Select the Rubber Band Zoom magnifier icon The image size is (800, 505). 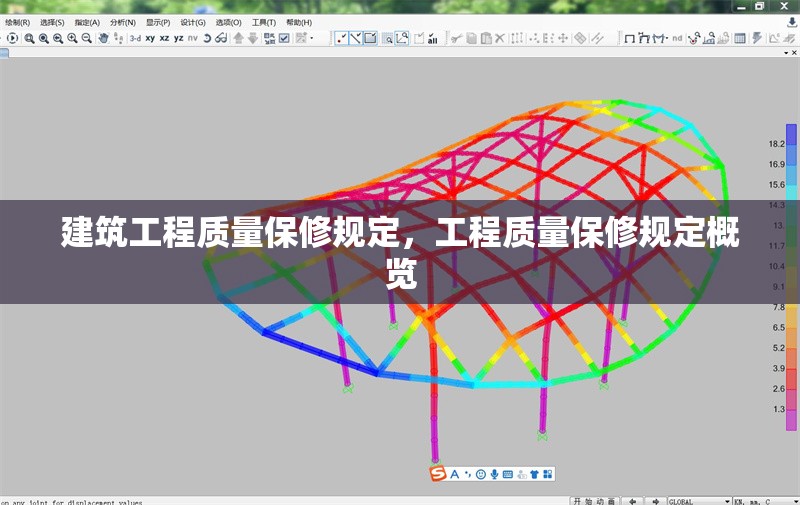(x=30, y=38)
